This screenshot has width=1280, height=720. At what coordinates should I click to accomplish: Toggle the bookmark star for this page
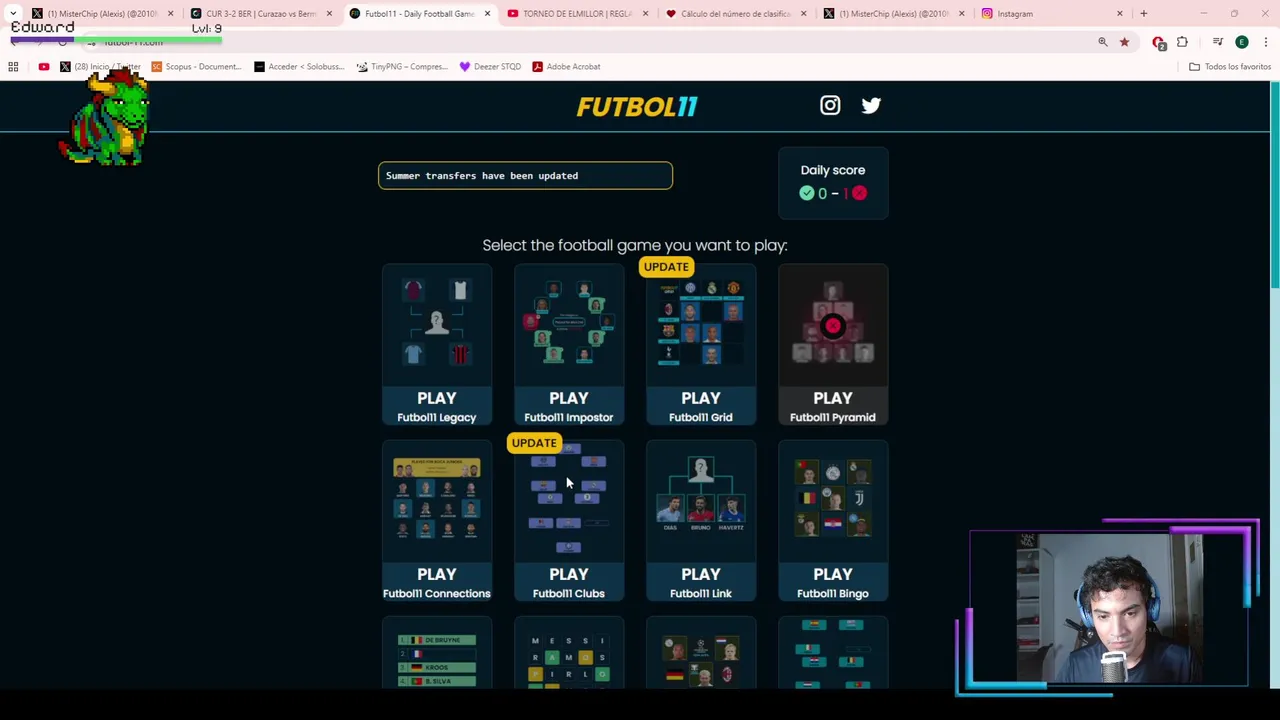point(1124,42)
